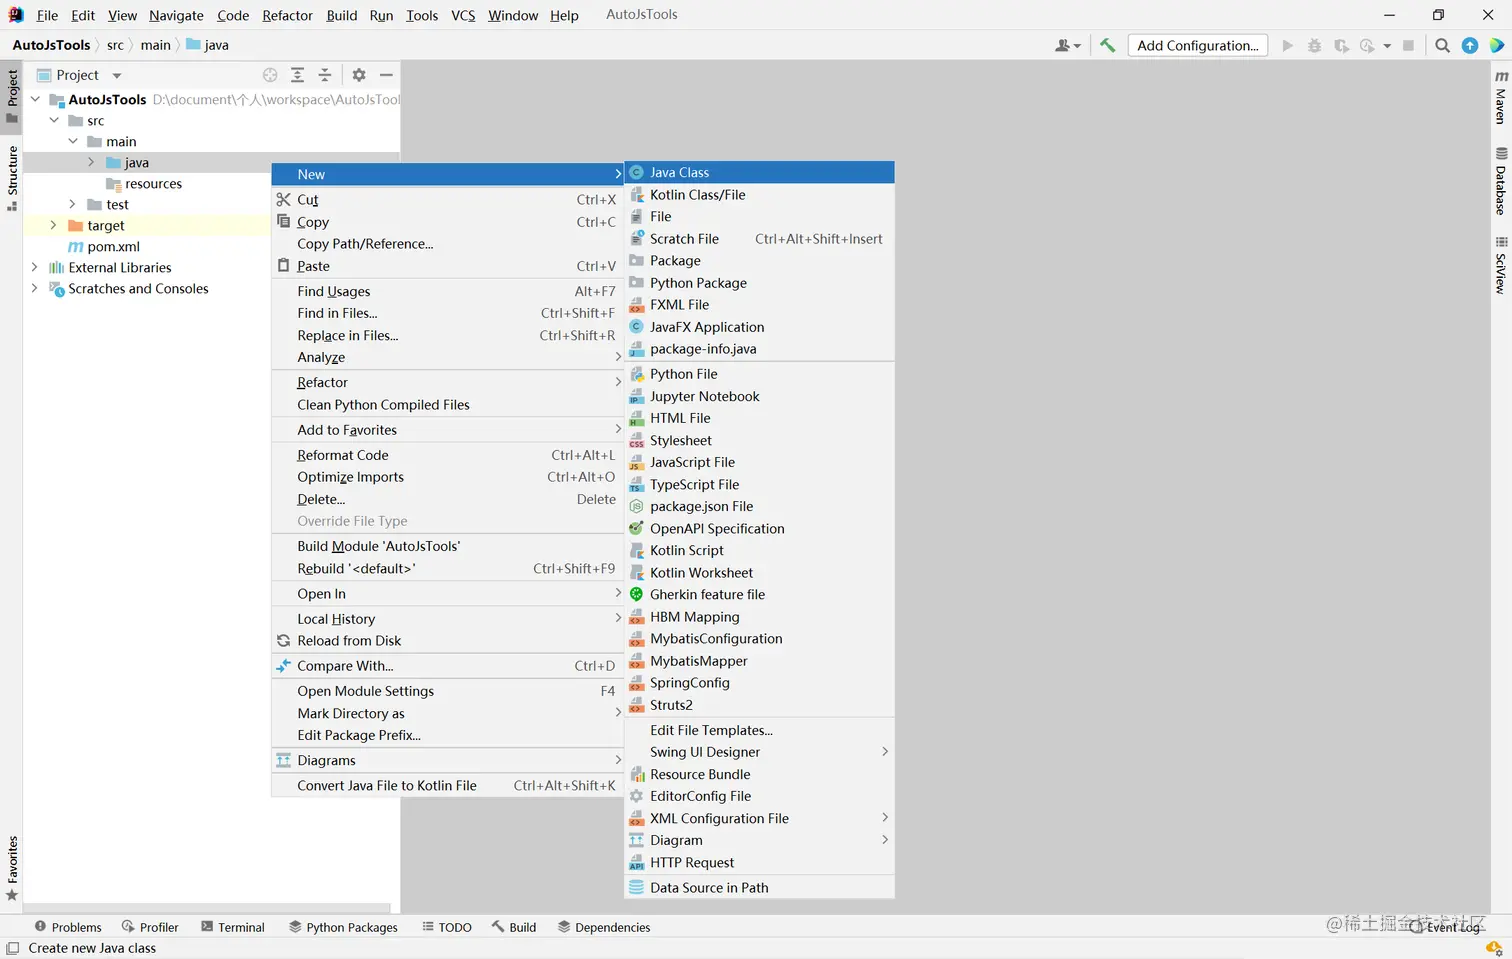Click the Select Opened File target icon
Image resolution: width=1512 pixels, height=959 pixels.
pyautogui.click(x=270, y=75)
